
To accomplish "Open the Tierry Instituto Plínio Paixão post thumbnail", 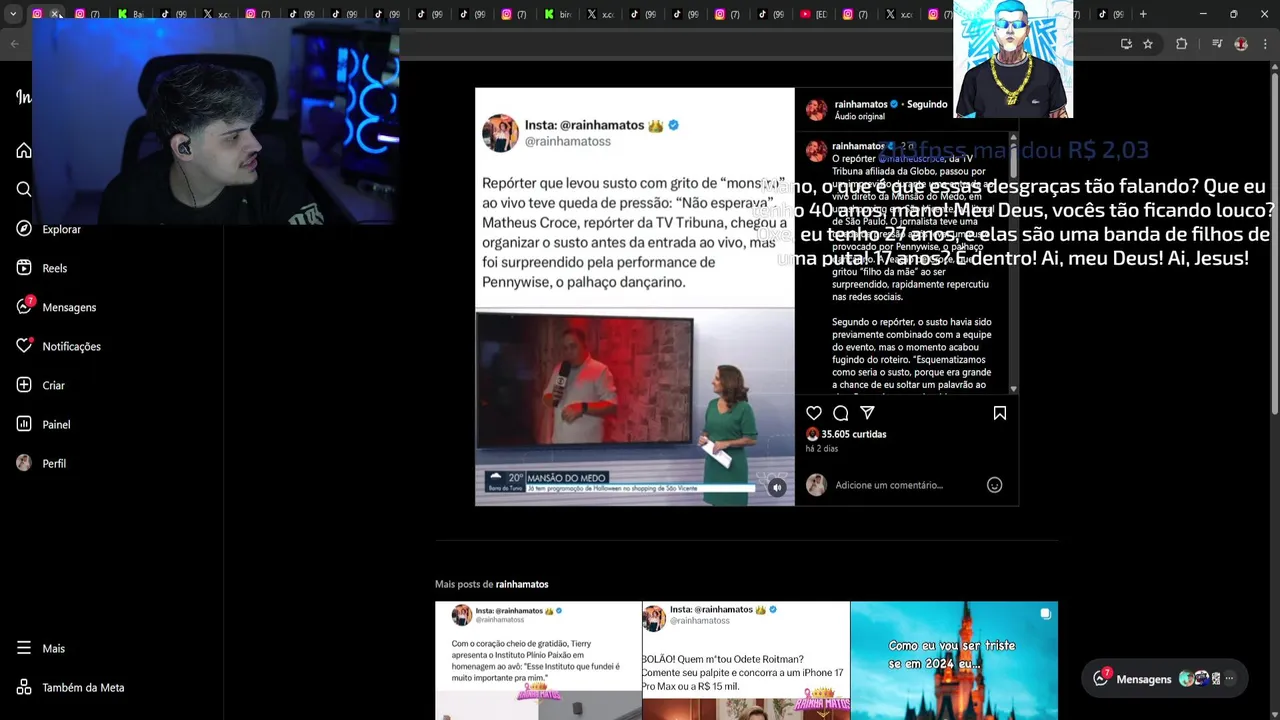I will tap(538, 660).
